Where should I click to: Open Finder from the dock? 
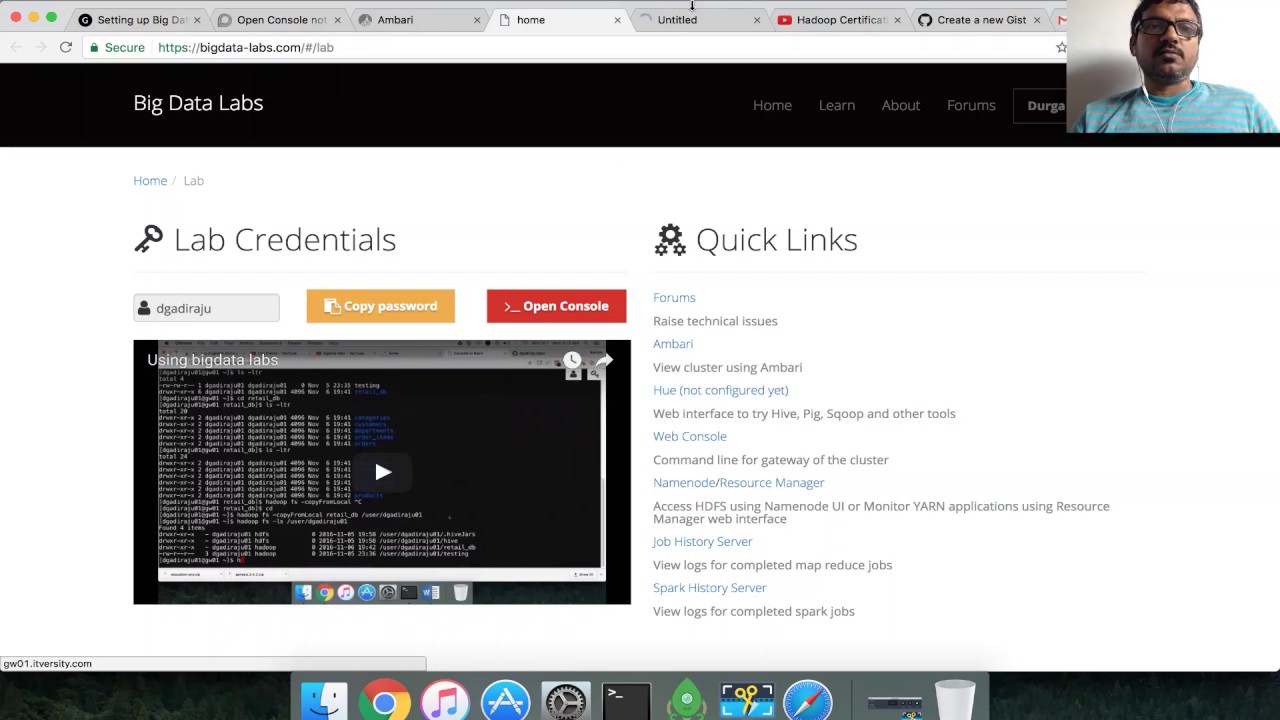pyautogui.click(x=324, y=701)
